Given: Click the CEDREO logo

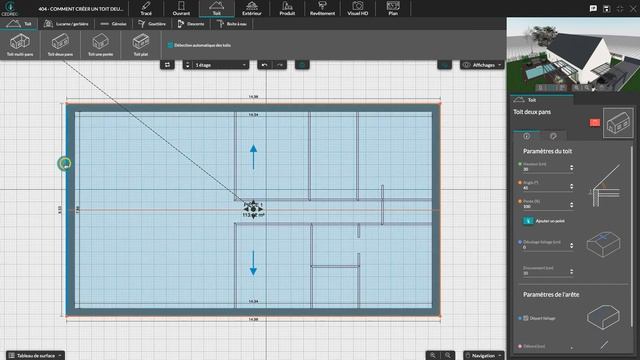Looking at the screenshot, I should (x=9, y=8).
